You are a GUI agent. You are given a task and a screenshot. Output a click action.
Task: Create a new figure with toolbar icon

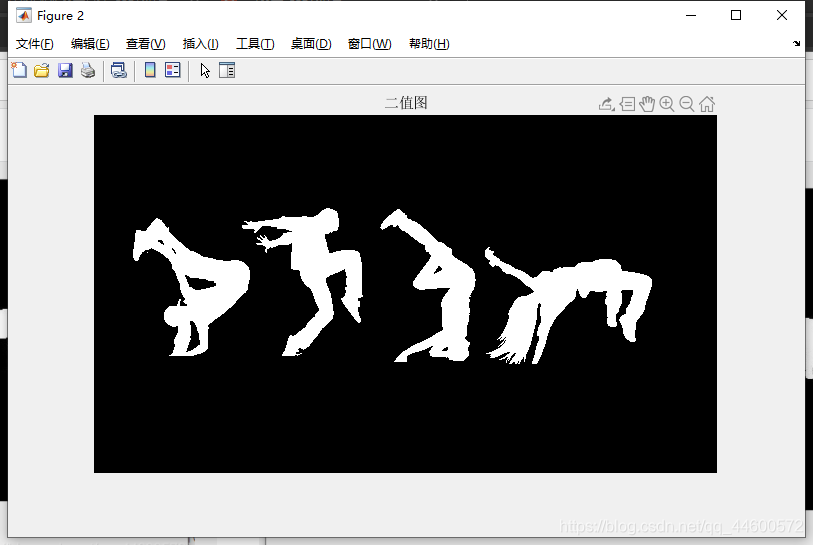(19, 70)
